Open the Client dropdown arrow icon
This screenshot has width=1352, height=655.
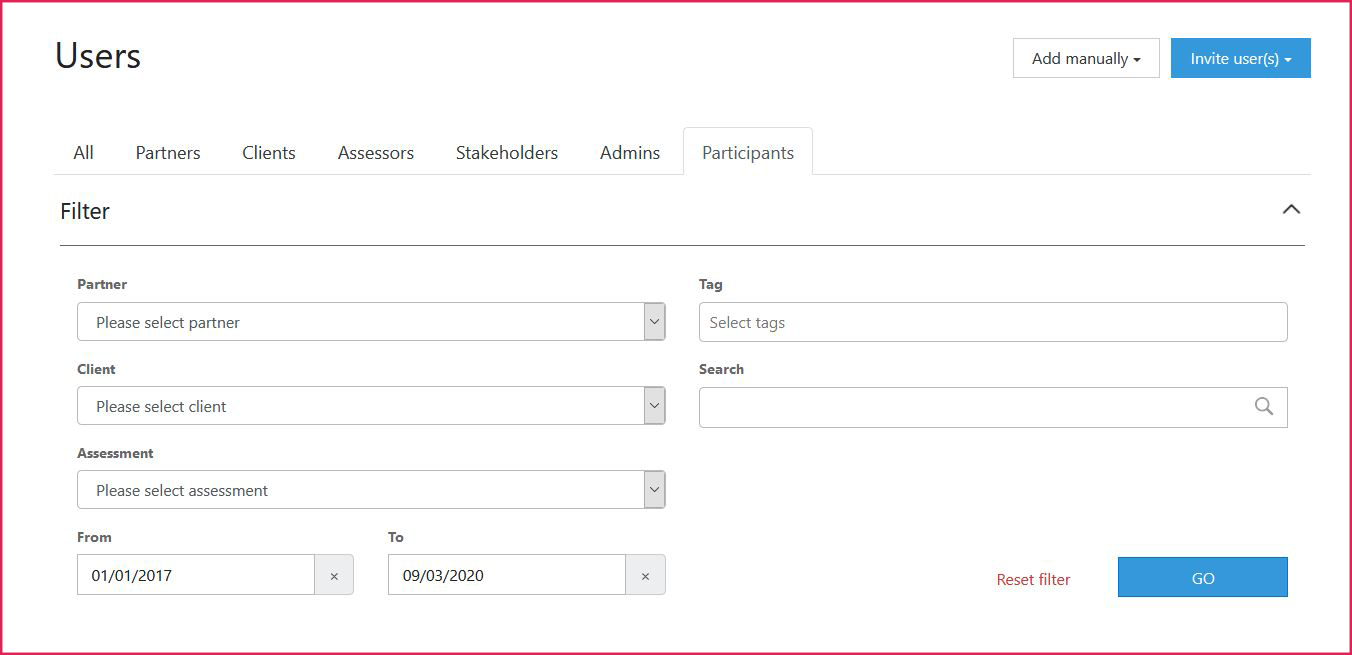654,405
